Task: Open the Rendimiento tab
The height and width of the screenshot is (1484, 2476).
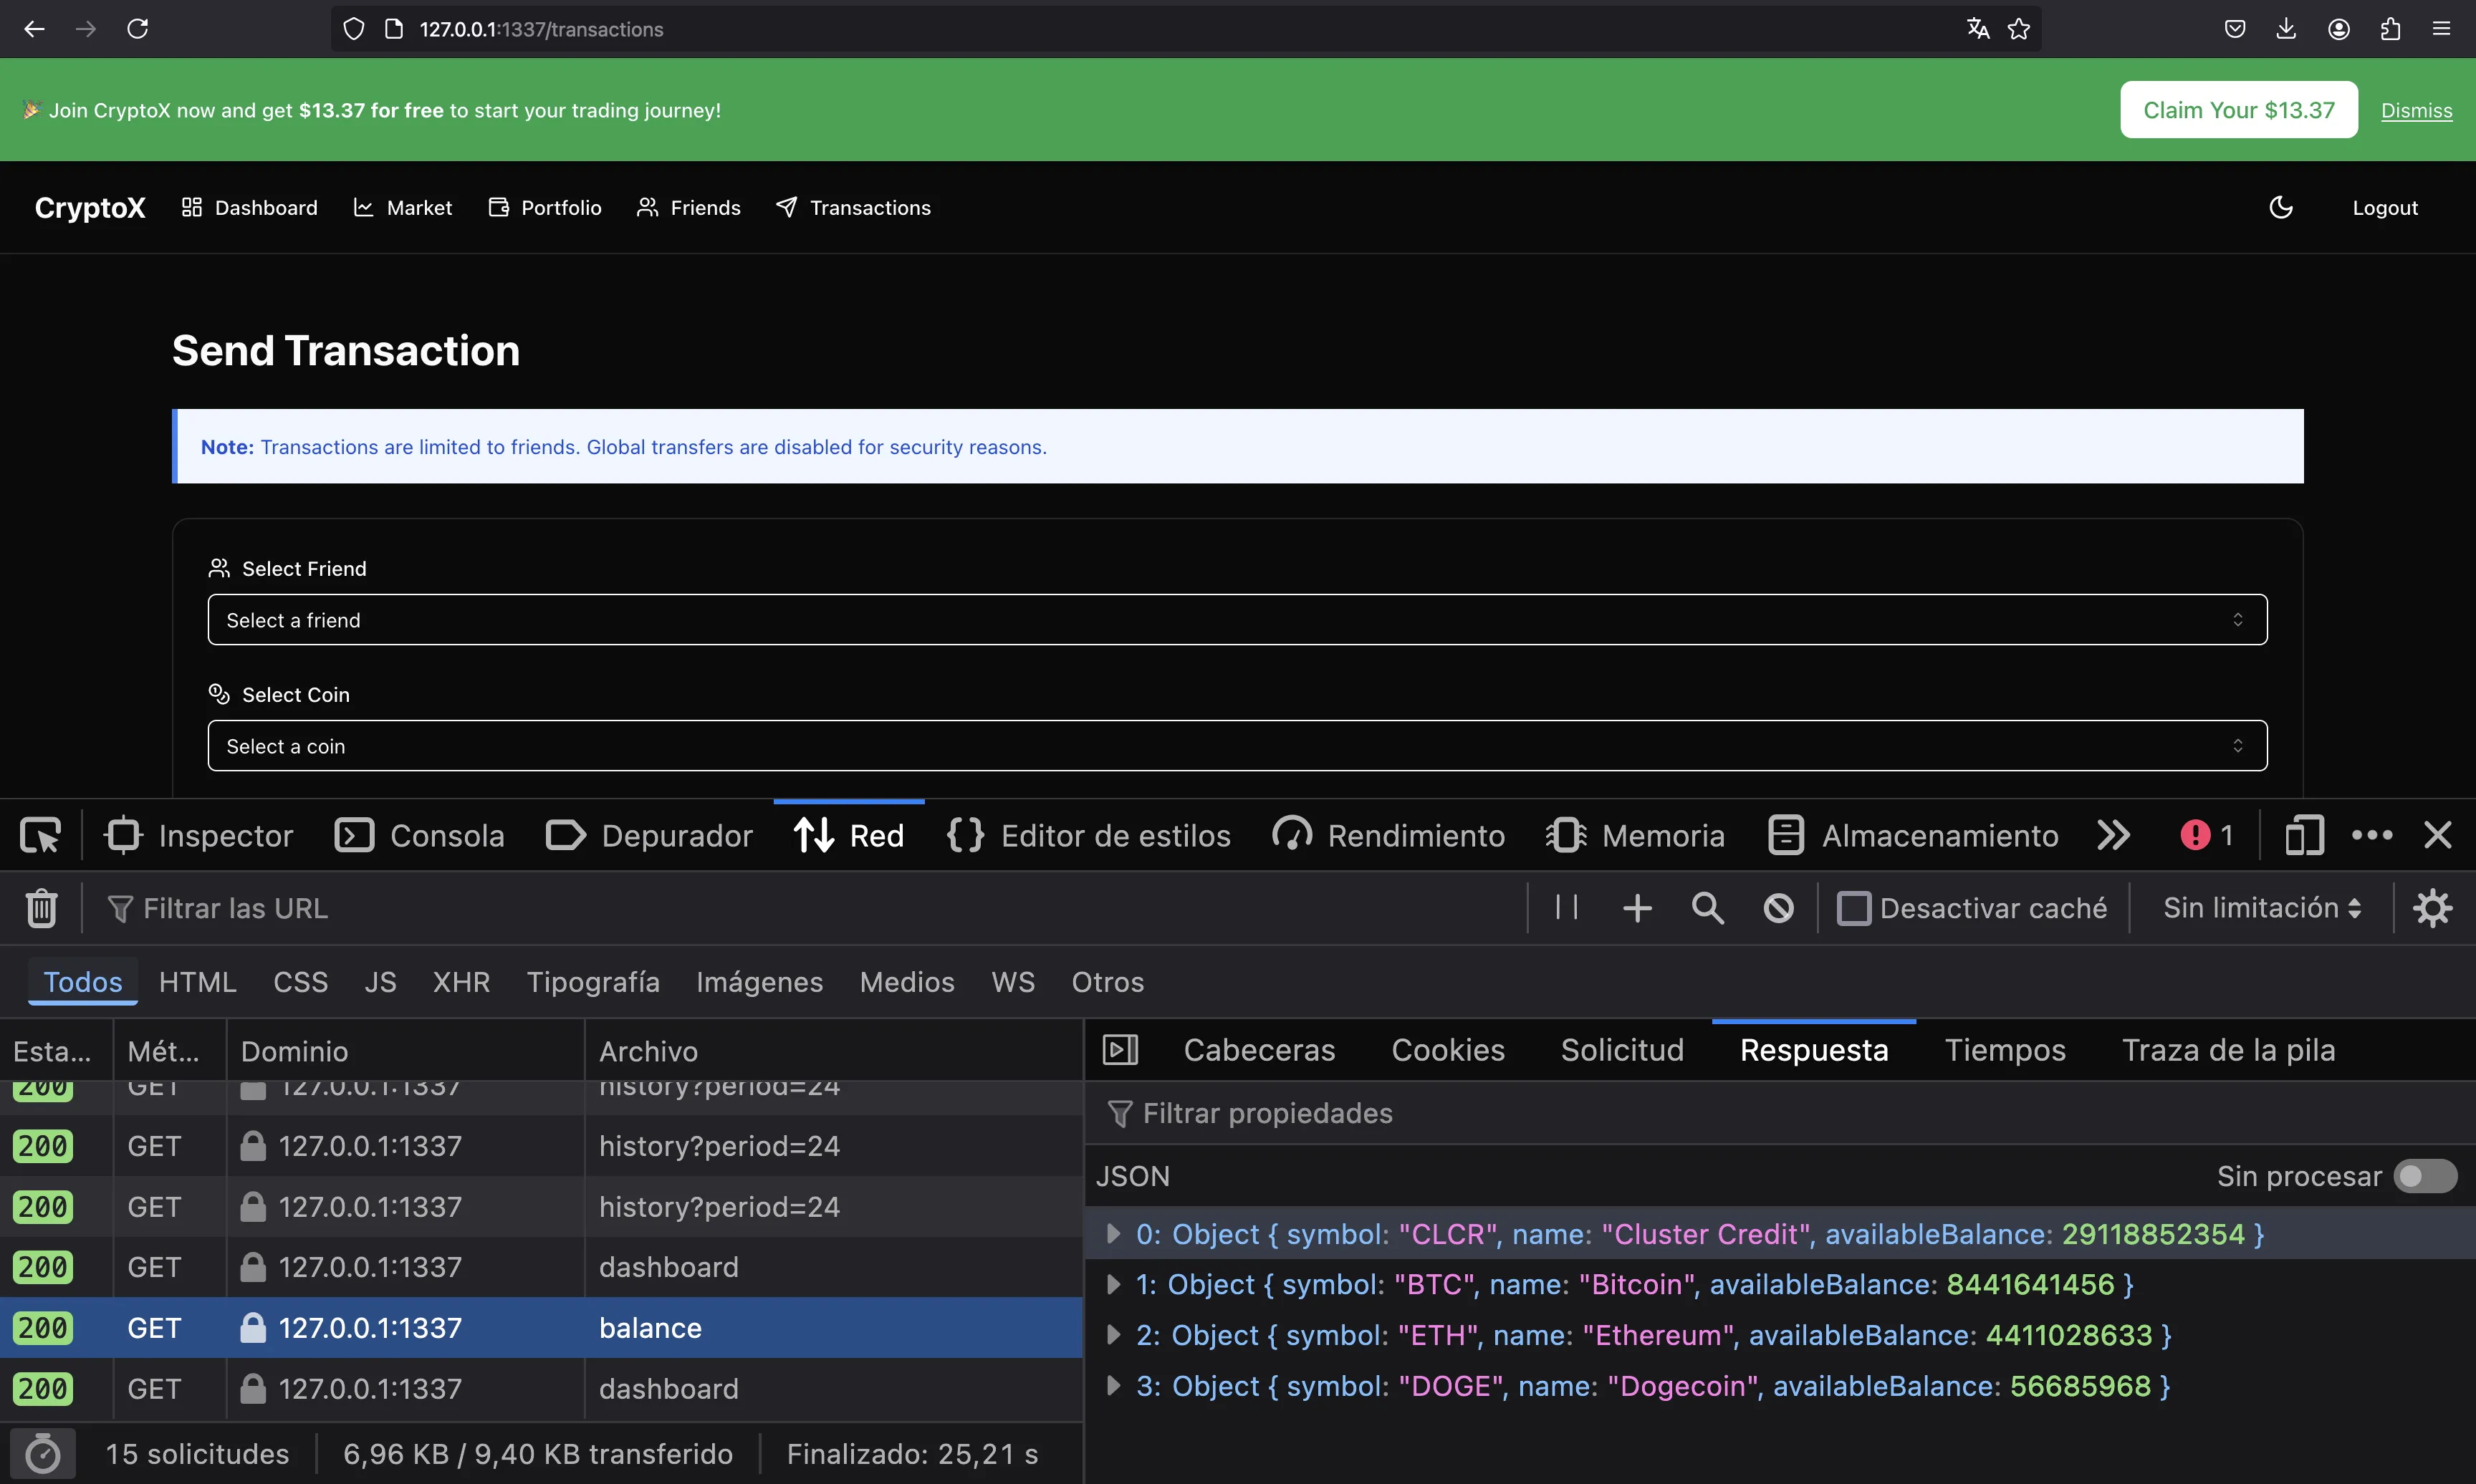Action: pyautogui.click(x=1389, y=835)
